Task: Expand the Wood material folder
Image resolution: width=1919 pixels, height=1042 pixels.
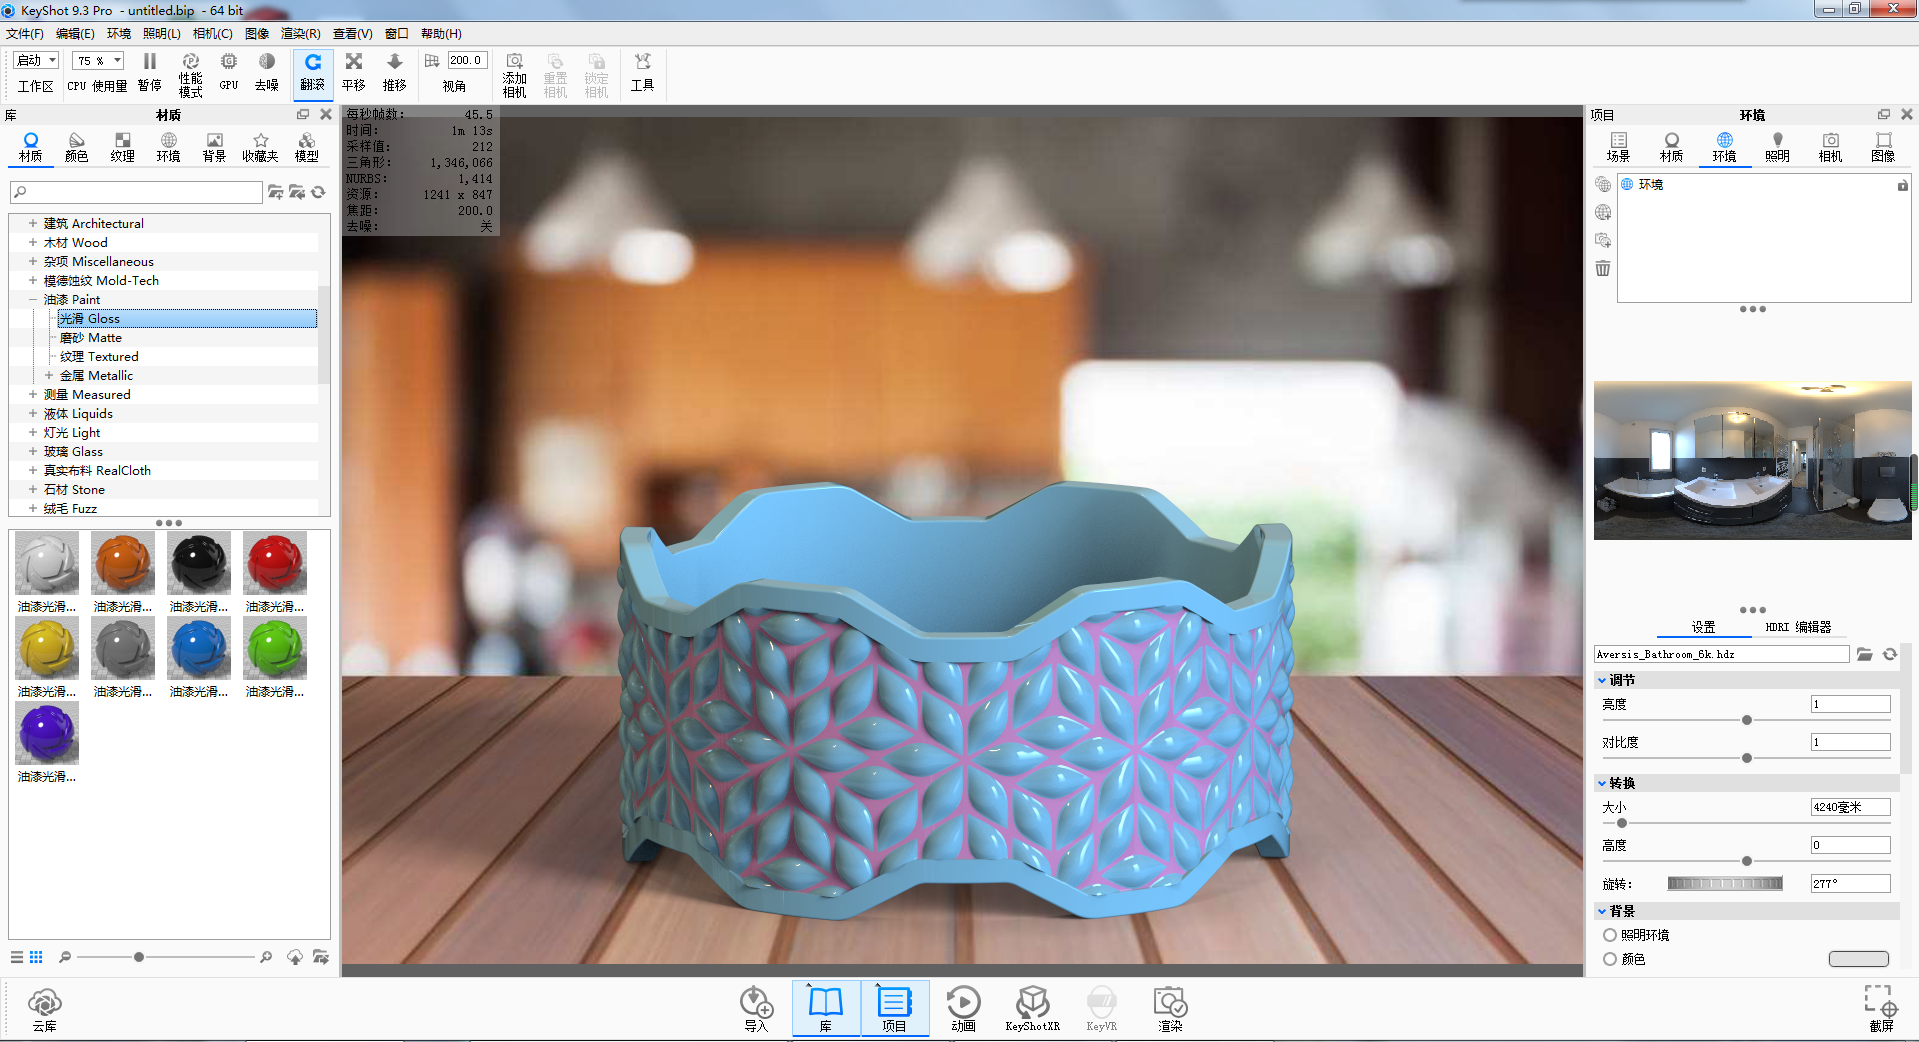Action: pyautogui.click(x=33, y=243)
